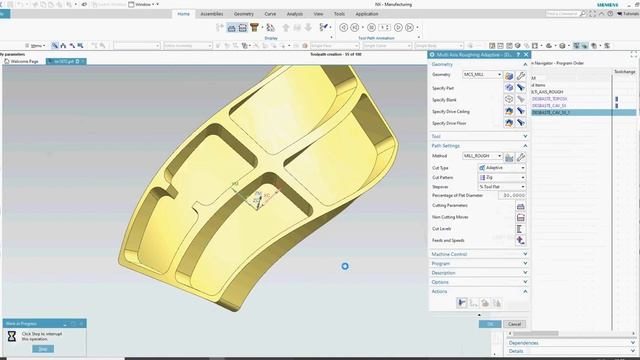Click the navigator horizontal scrollbar thumb
Screen dimensions: 640x360
pos(536,333)
